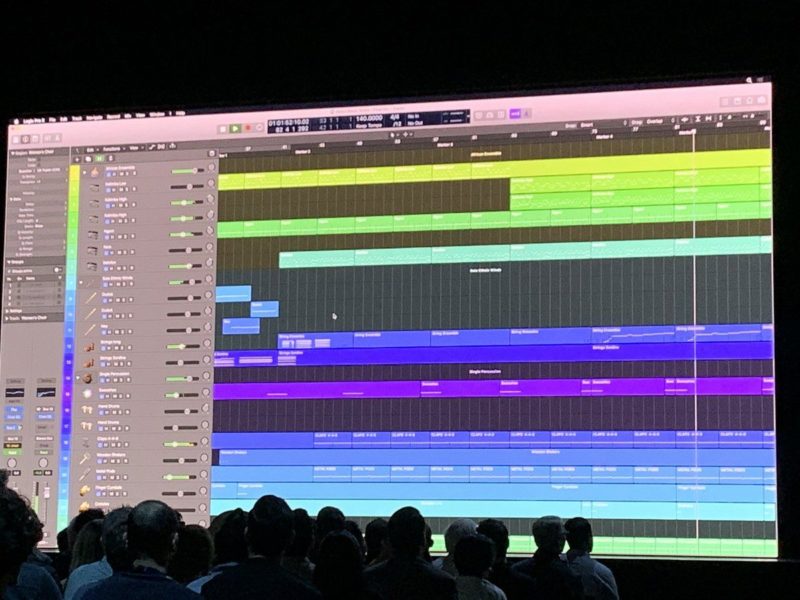Click the 4/4 time signature display
The image size is (800, 600).
394,117
